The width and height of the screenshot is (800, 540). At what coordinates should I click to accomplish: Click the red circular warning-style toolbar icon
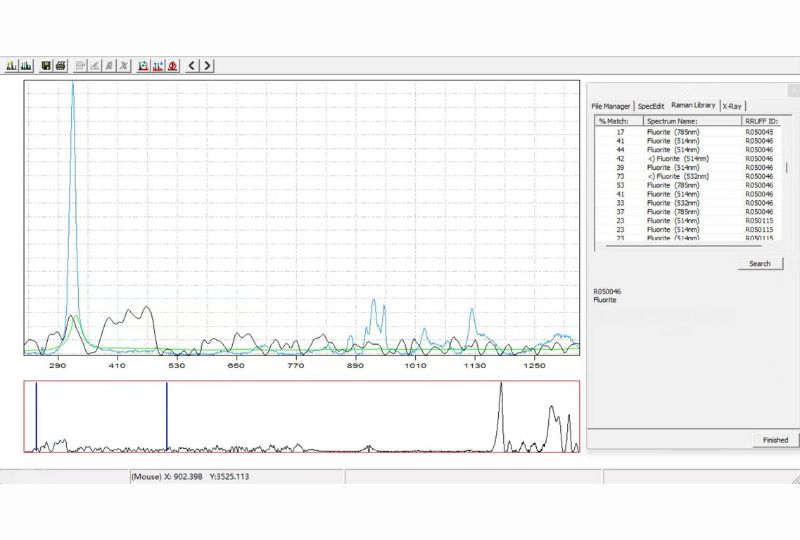tap(173, 66)
